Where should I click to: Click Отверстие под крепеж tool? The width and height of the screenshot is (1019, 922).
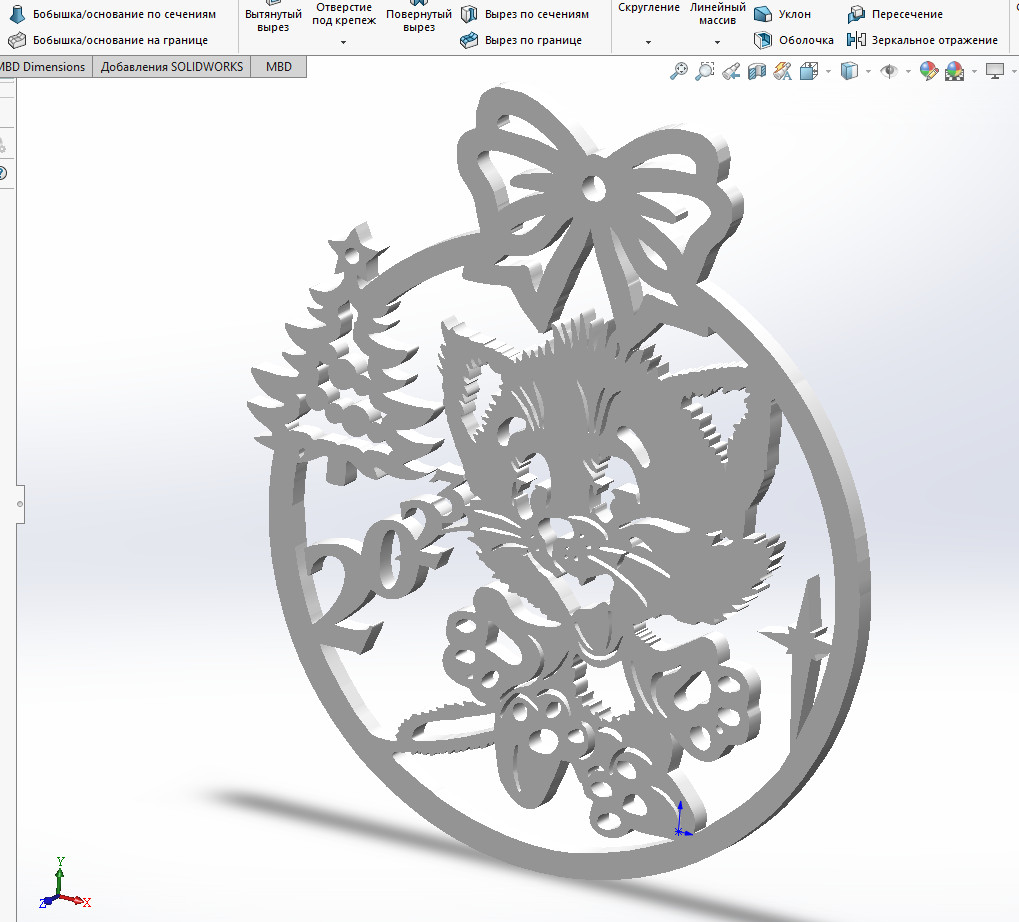click(x=344, y=13)
